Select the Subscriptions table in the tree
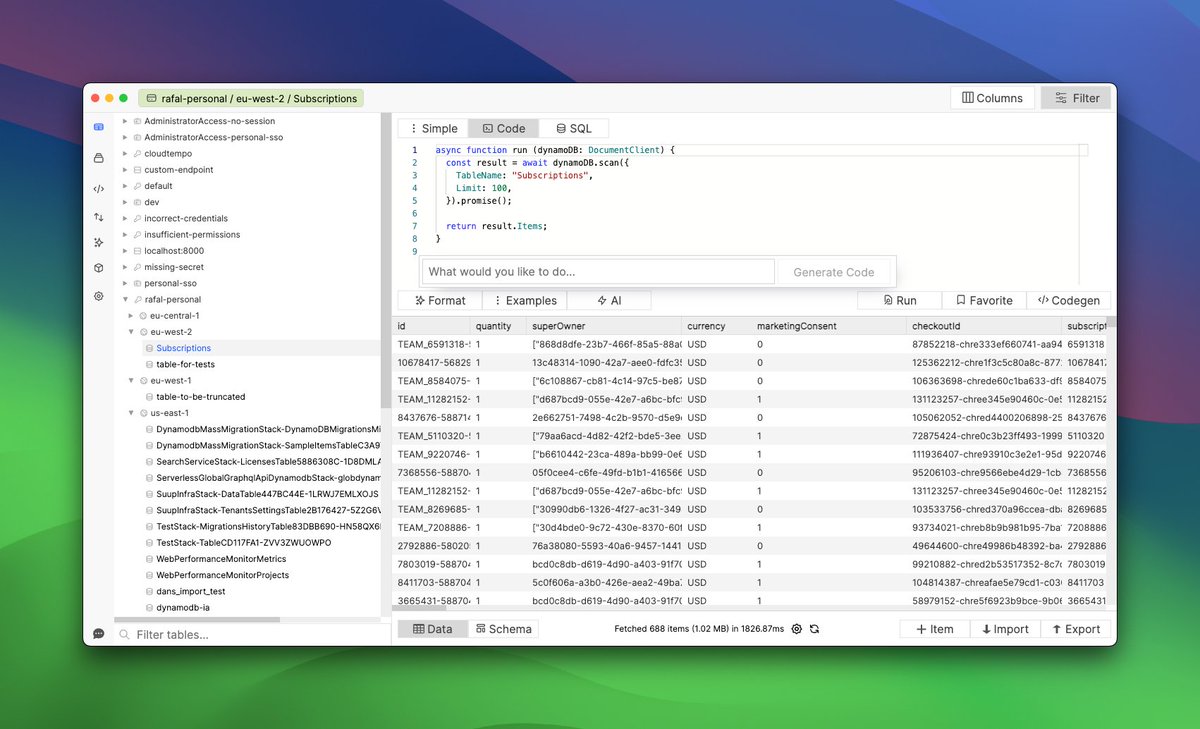This screenshot has width=1200, height=729. (183, 348)
